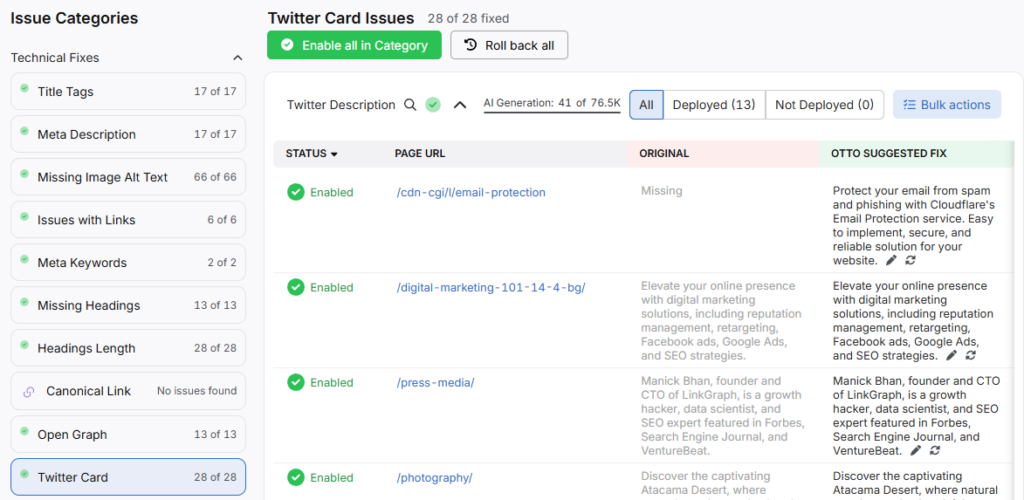This screenshot has height=500, width=1024.
Task: Click pencil icon on digital-marketing suggested fix
Action: click(952, 356)
